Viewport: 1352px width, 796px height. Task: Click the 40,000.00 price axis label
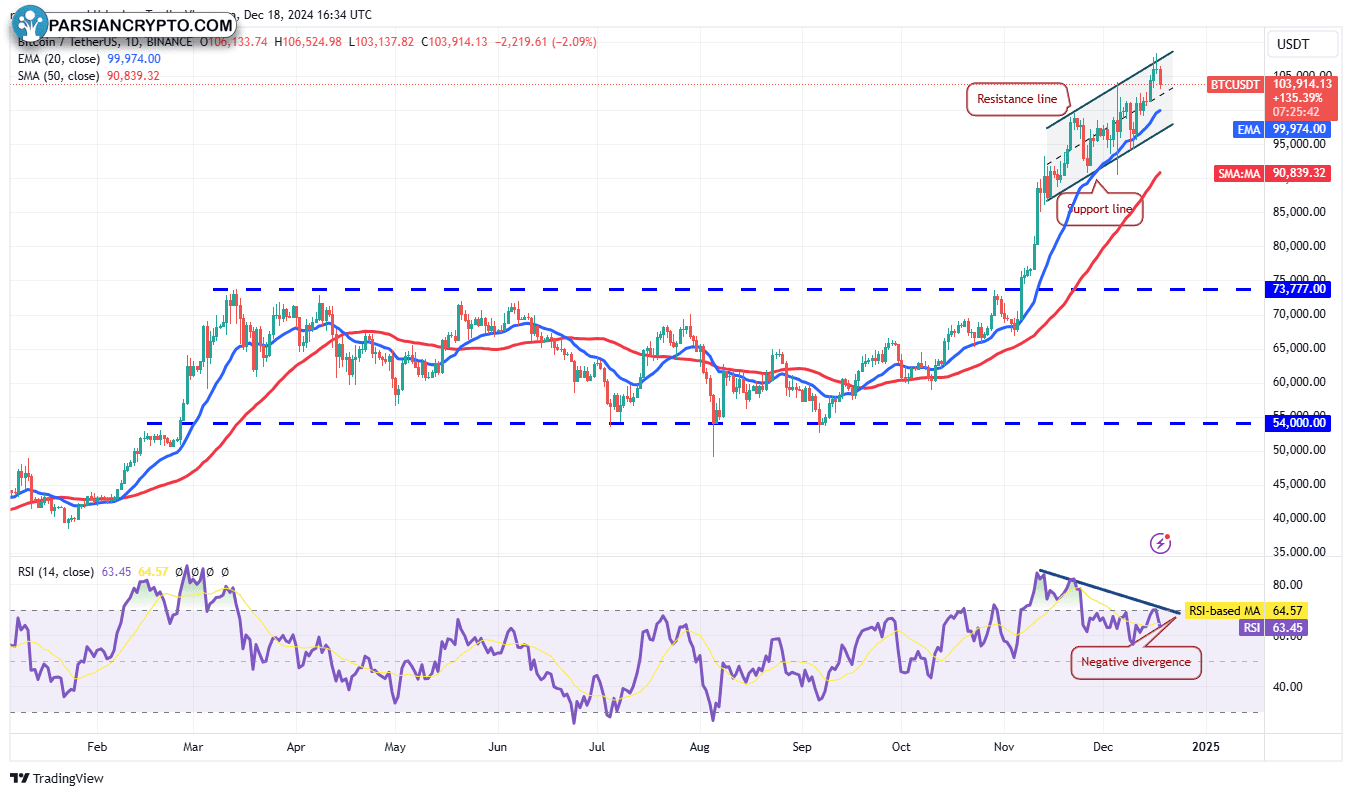(1299, 518)
